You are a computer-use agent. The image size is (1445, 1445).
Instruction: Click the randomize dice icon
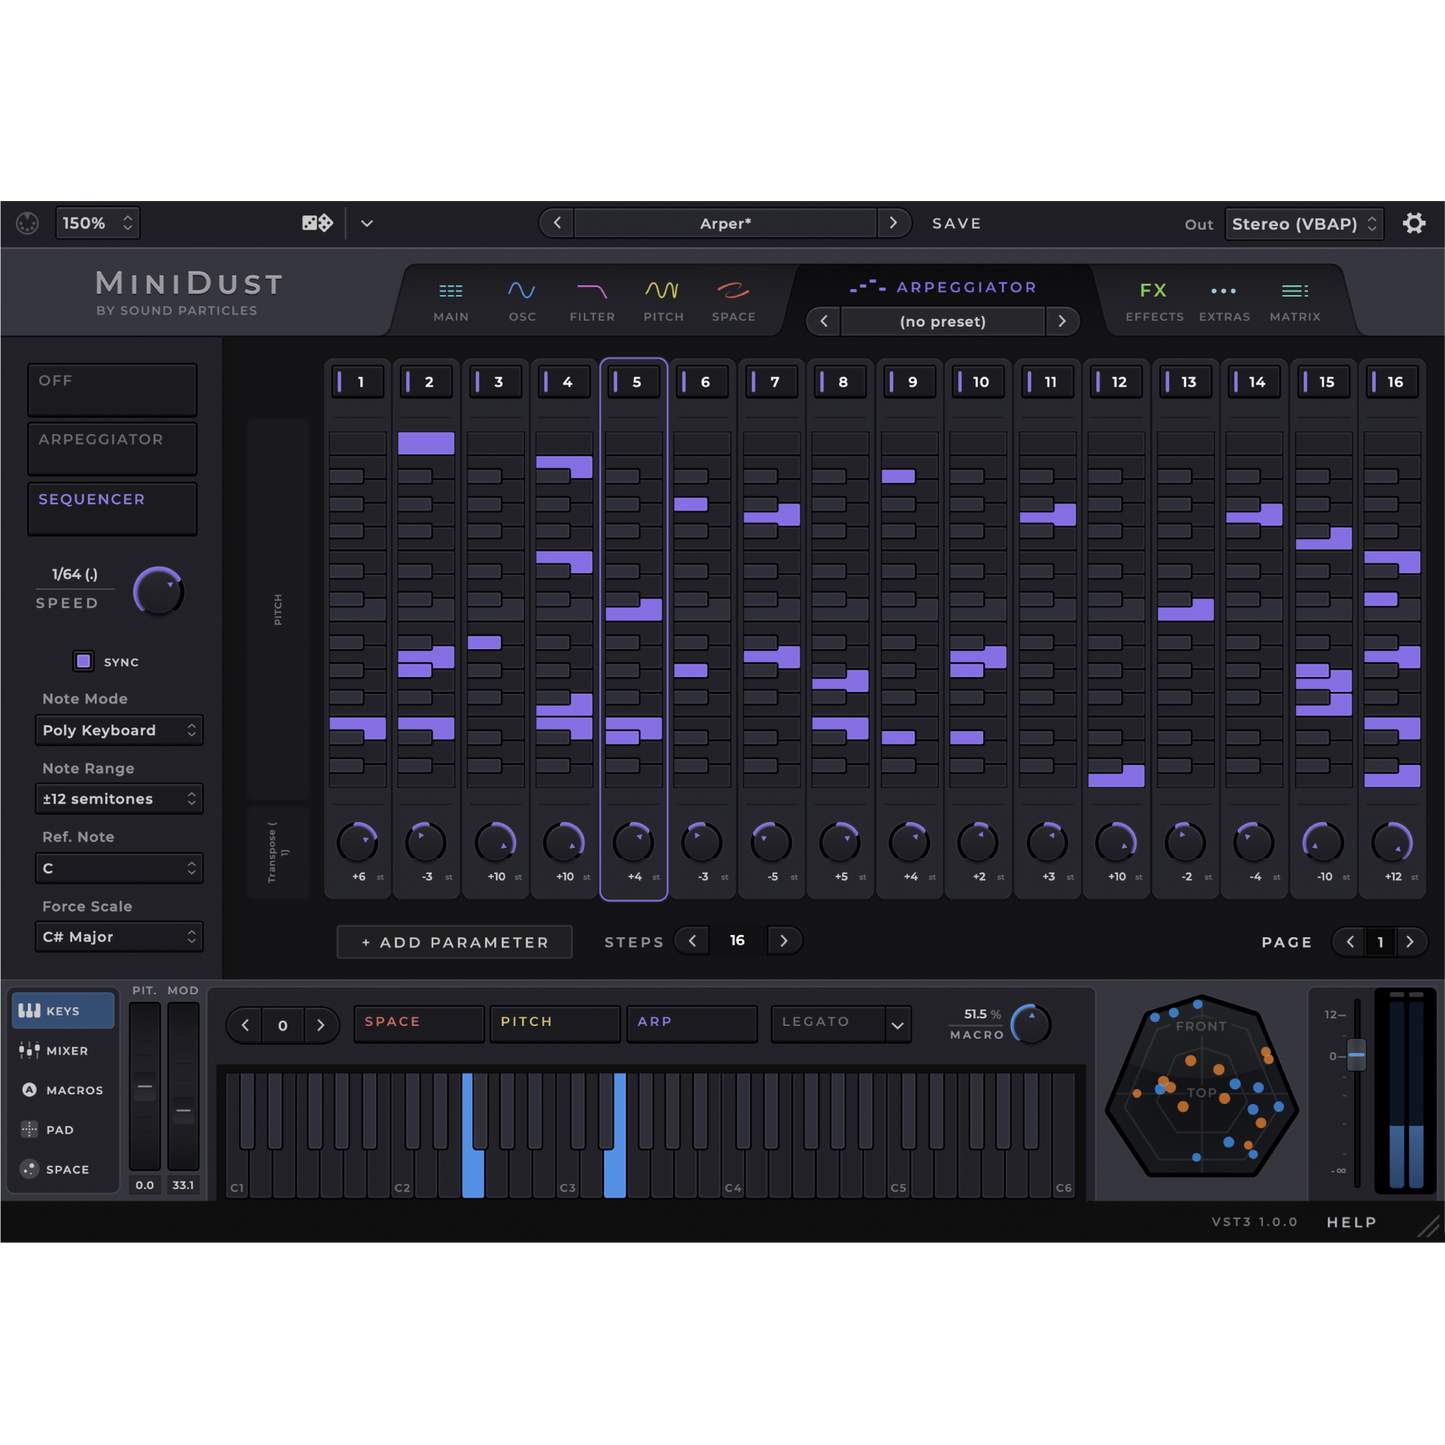317,223
